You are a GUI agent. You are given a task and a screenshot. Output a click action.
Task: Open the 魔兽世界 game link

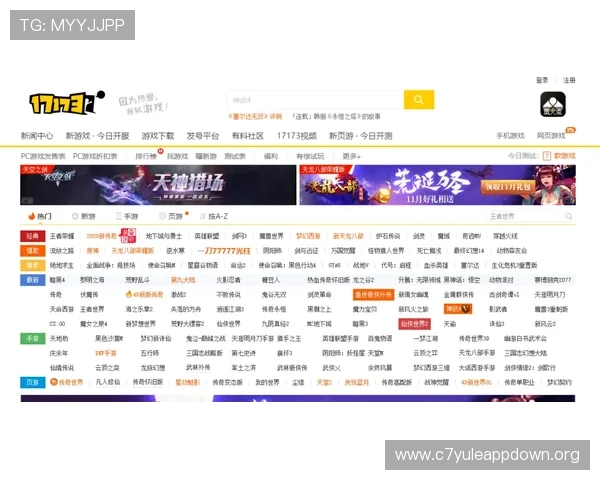(x=271, y=236)
